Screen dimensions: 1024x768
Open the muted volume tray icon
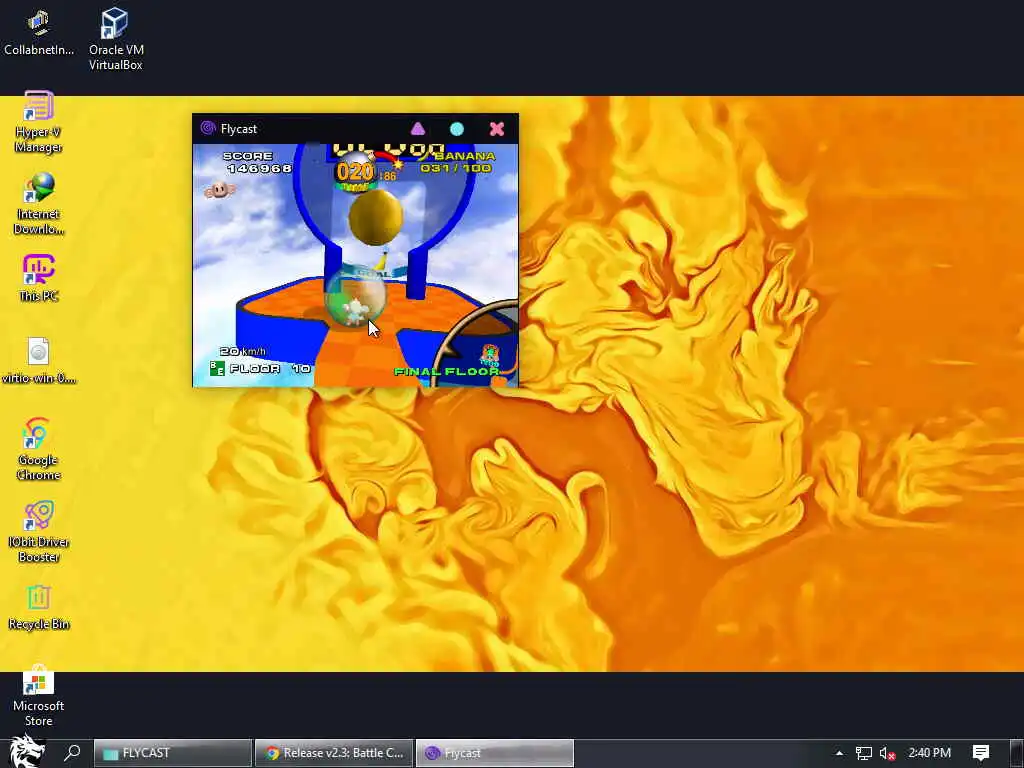(887, 753)
